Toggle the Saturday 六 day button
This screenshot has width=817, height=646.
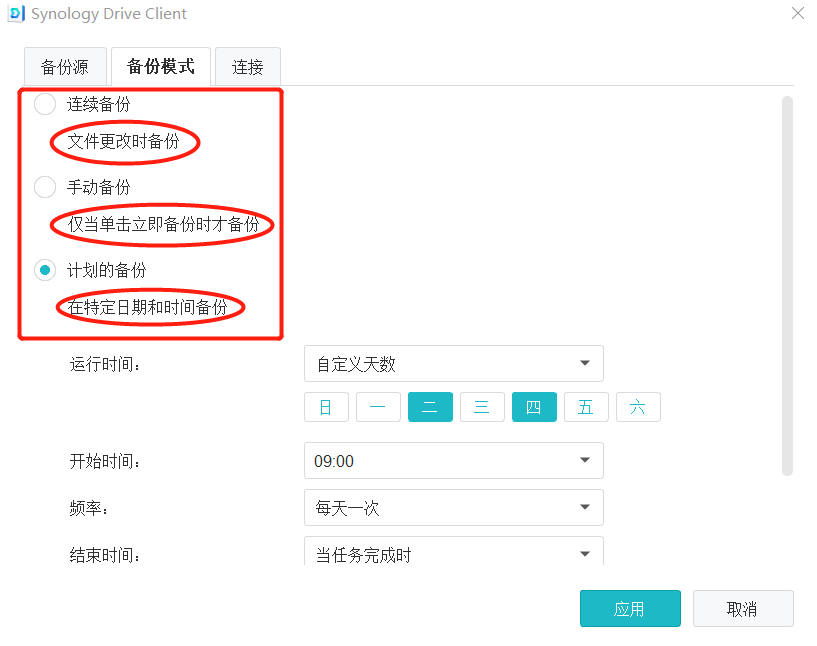tap(638, 407)
